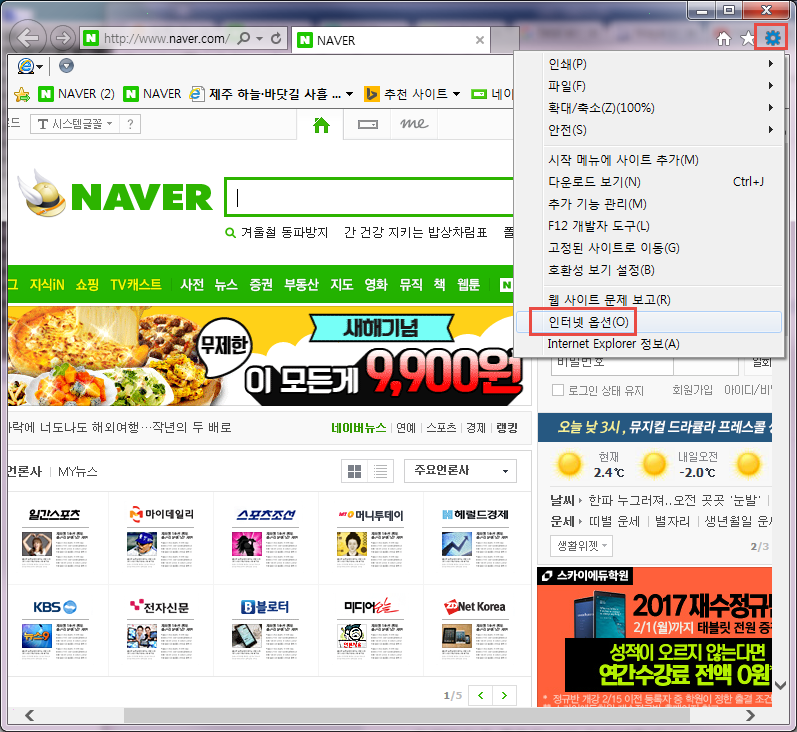Select 다운로드 보기(N) menu item

tap(649, 181)
